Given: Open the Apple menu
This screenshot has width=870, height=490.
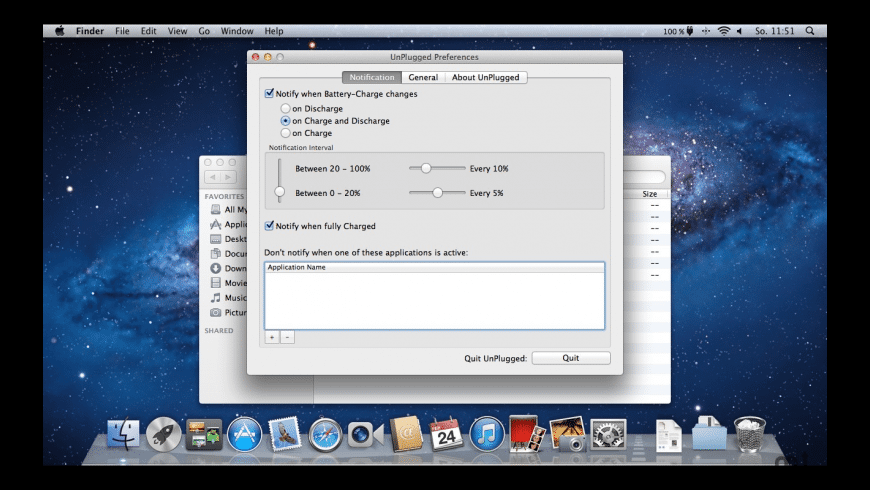Looking at the screenshot, I should 59,31.
